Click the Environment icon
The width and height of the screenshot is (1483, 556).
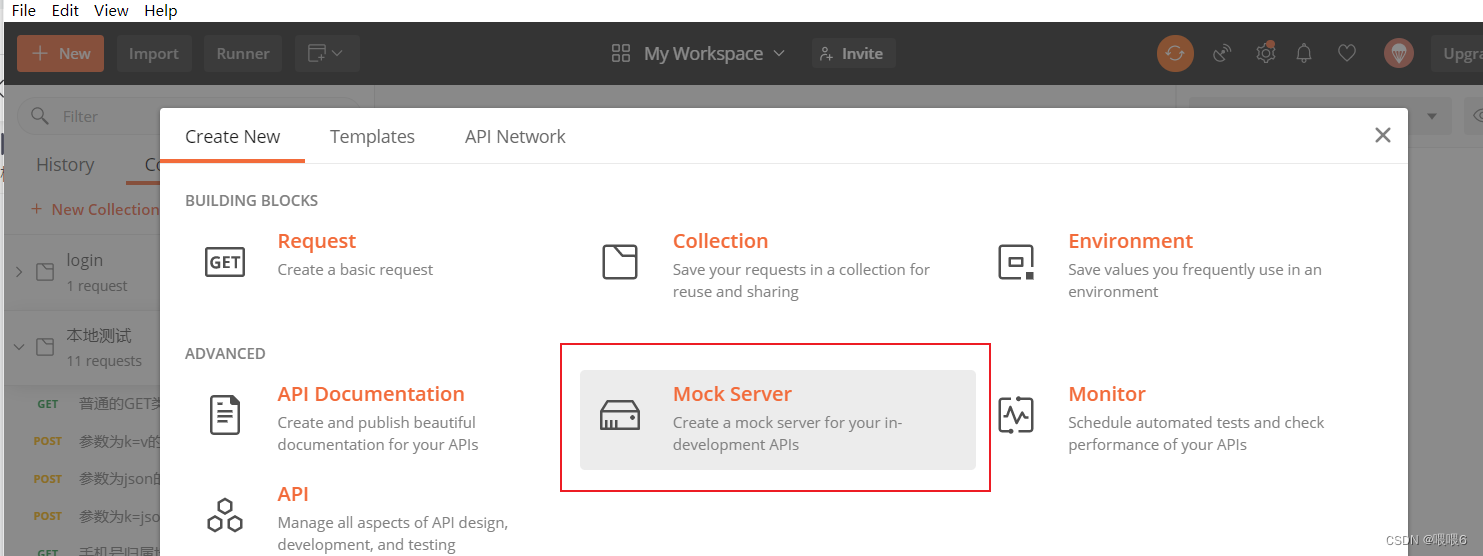pyautogui.click(x=1016, y=262)
